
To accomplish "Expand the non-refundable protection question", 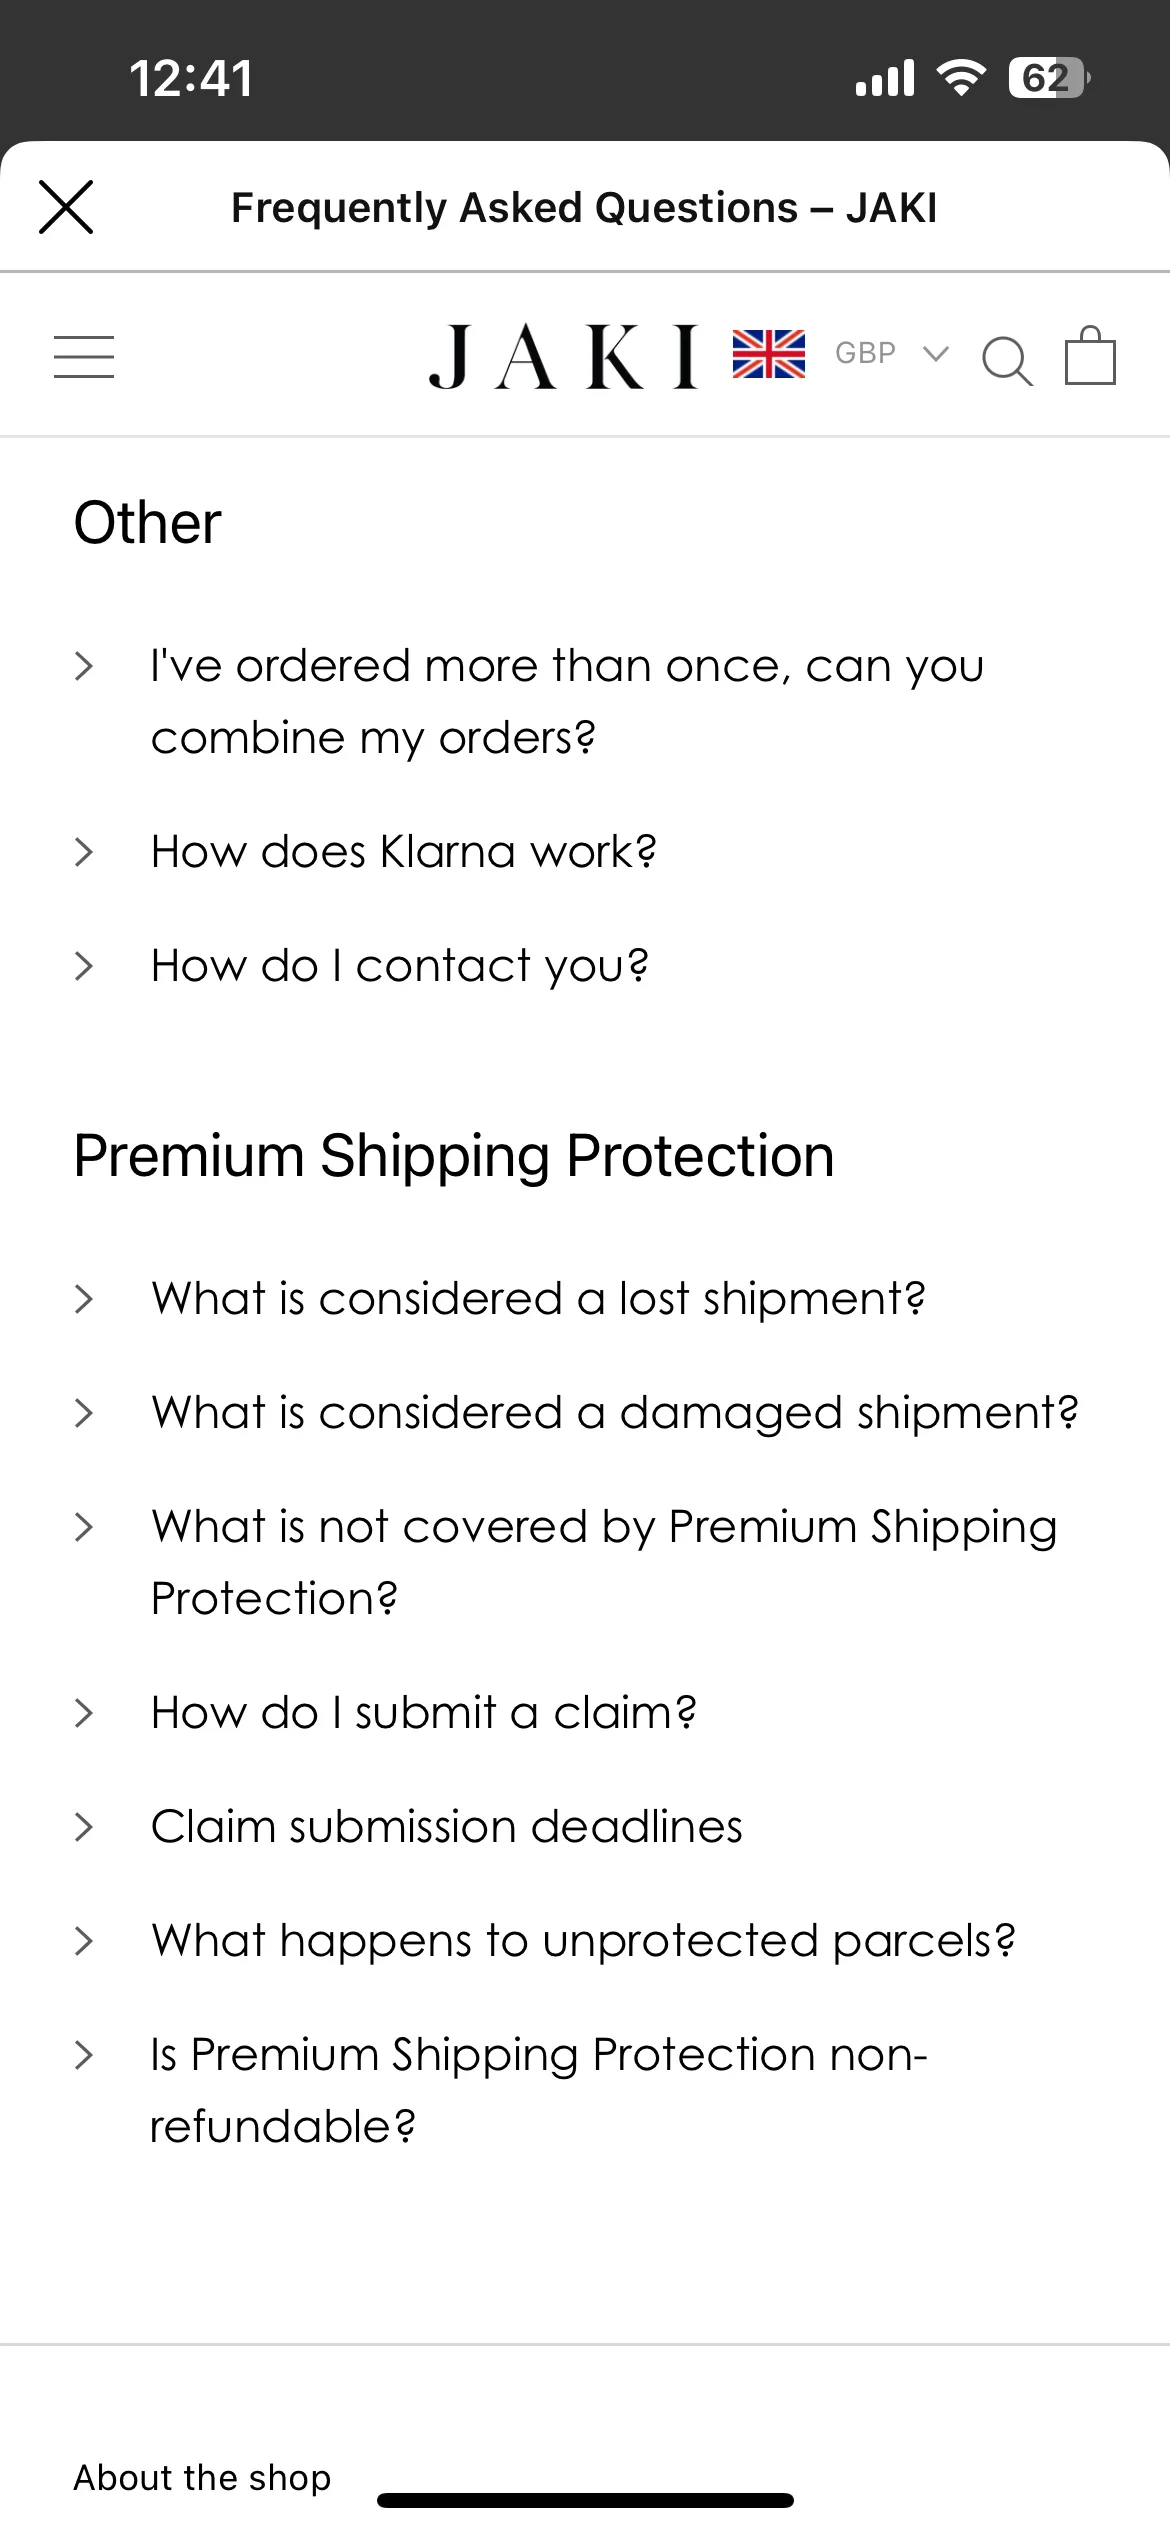I will click(x=539, y=2090).
